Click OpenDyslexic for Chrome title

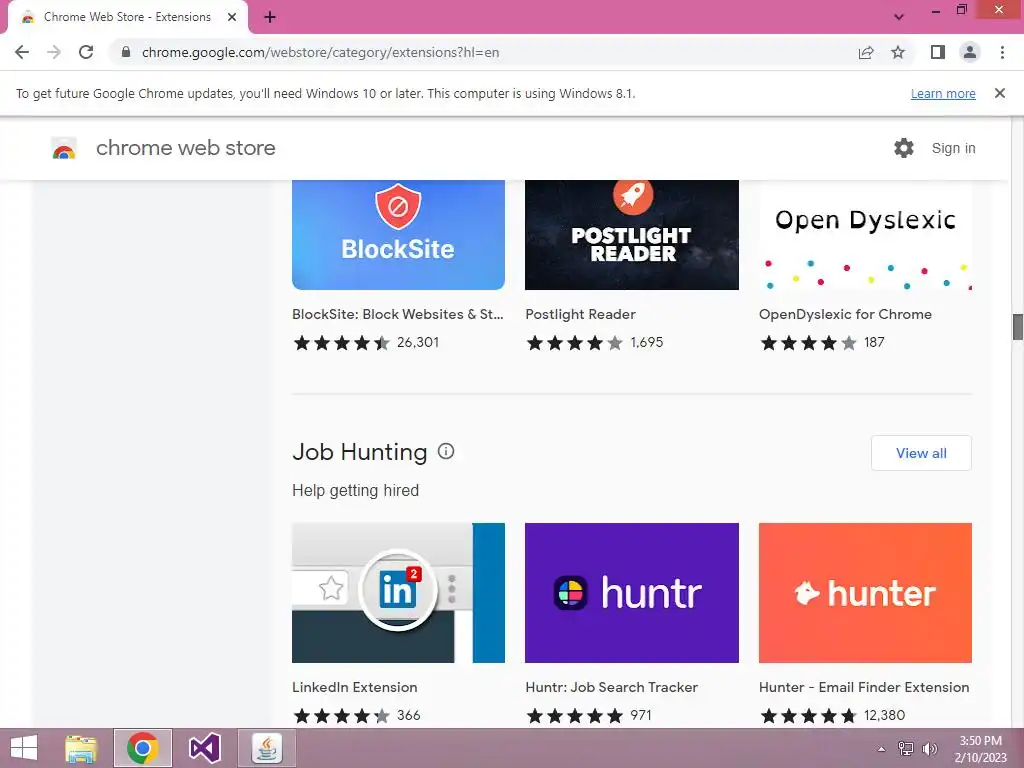(x=845, y=314)
